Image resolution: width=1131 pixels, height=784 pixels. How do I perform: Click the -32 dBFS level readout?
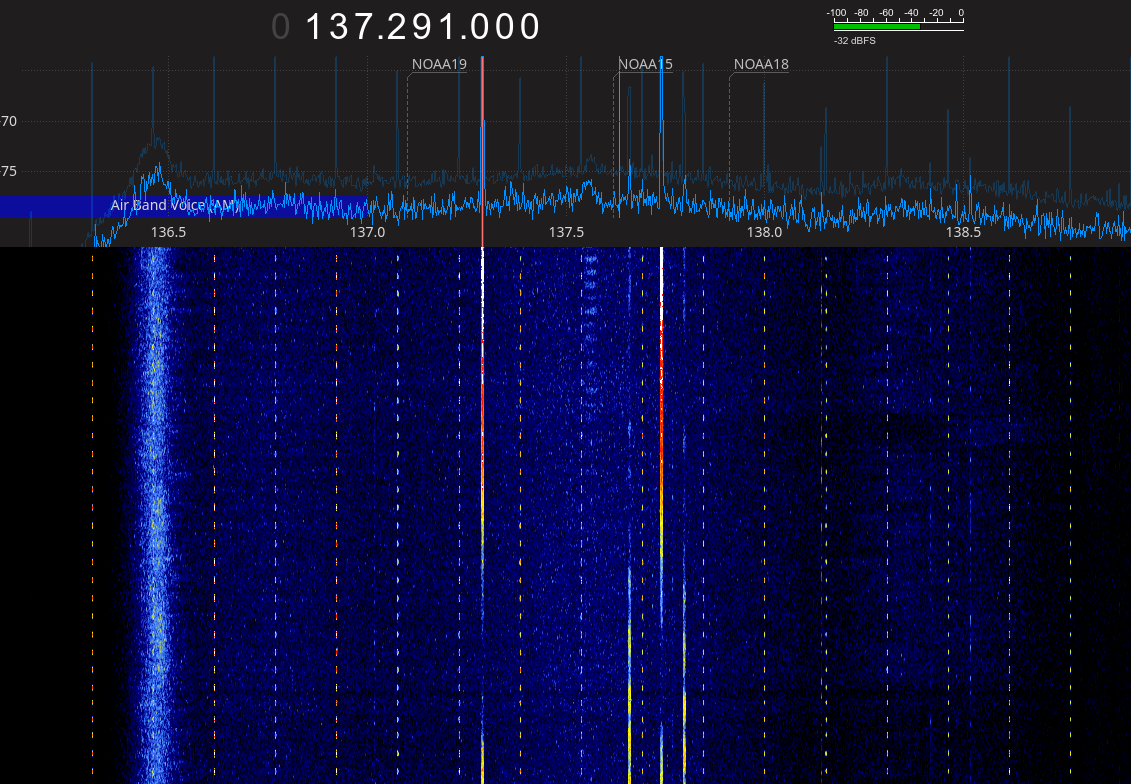(x=855, y=41)
